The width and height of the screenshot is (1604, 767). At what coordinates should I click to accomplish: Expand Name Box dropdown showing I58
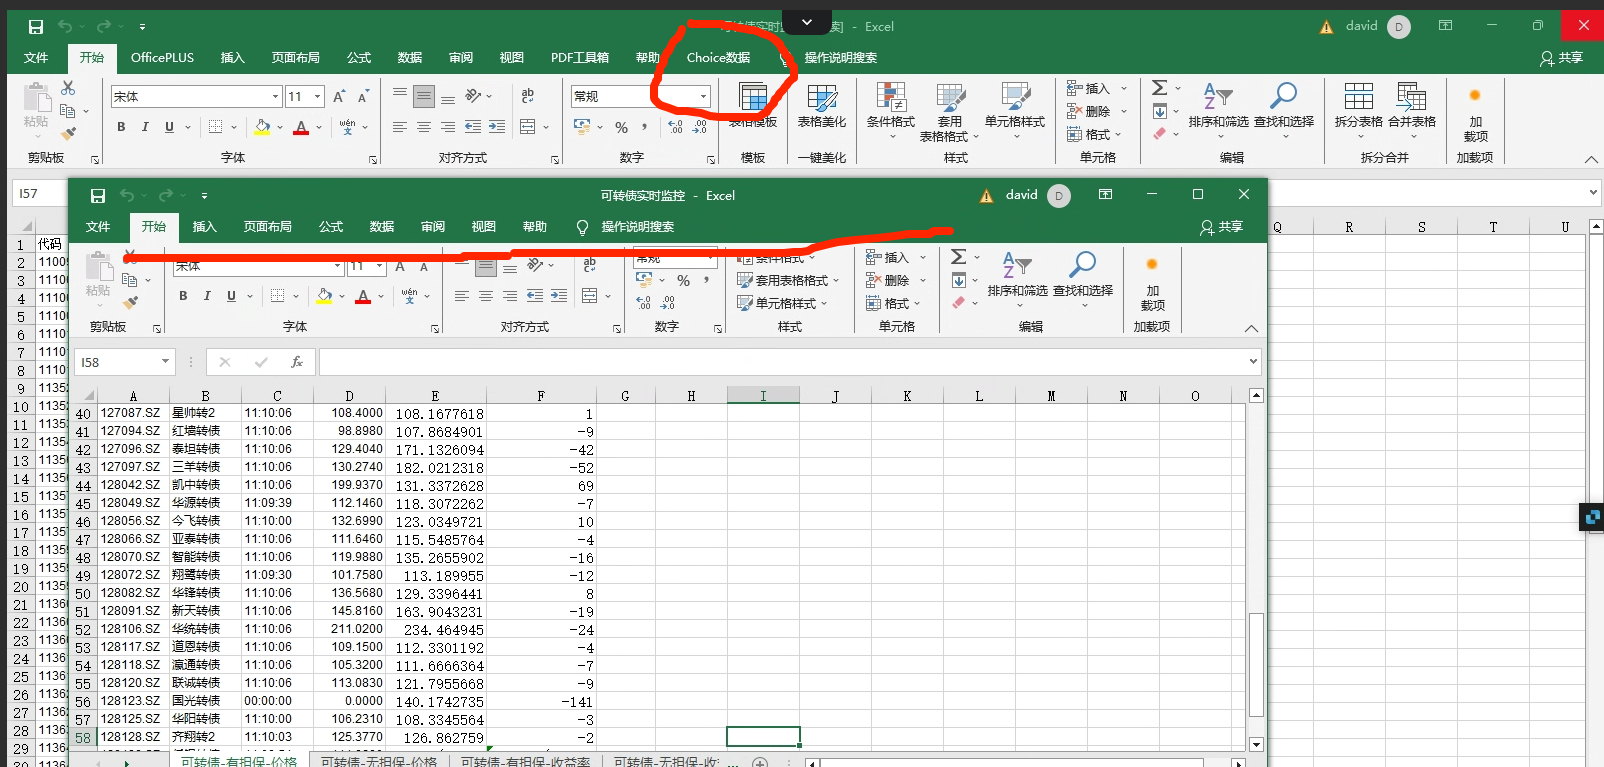pos(165,362)
